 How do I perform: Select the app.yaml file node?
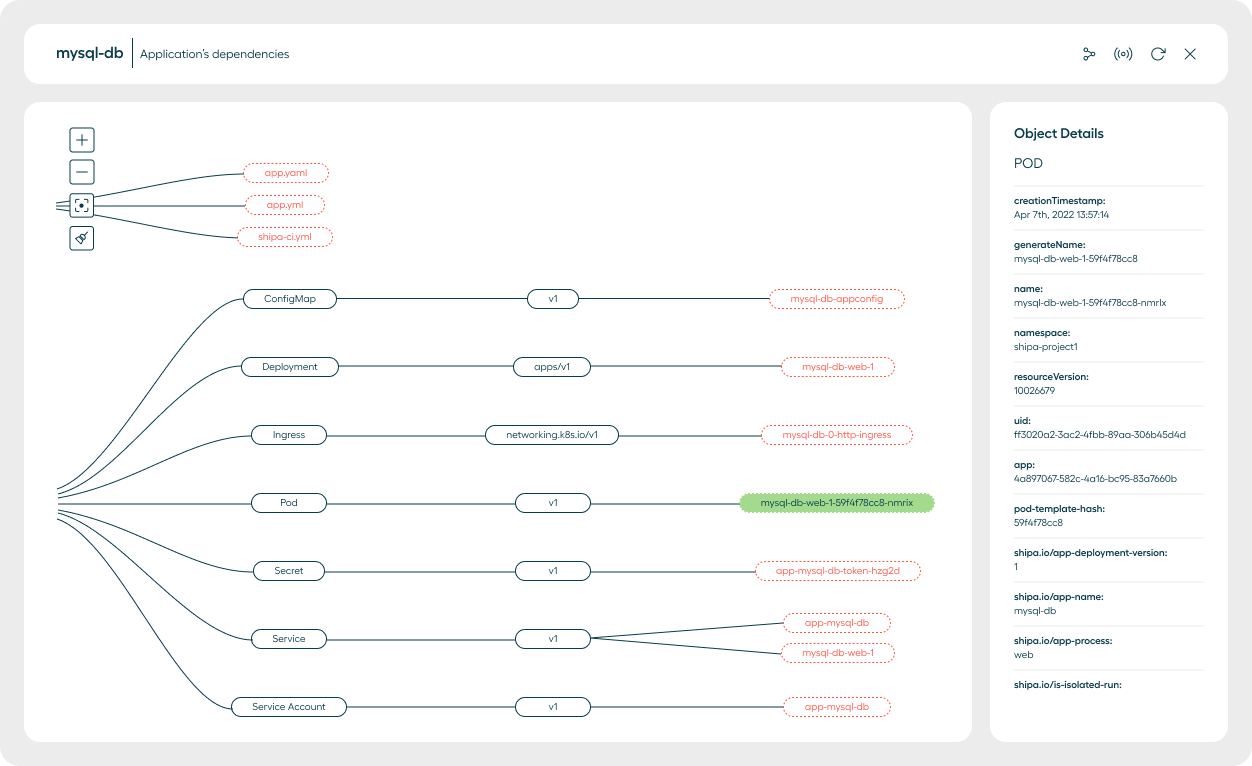(x=286, y=173)
